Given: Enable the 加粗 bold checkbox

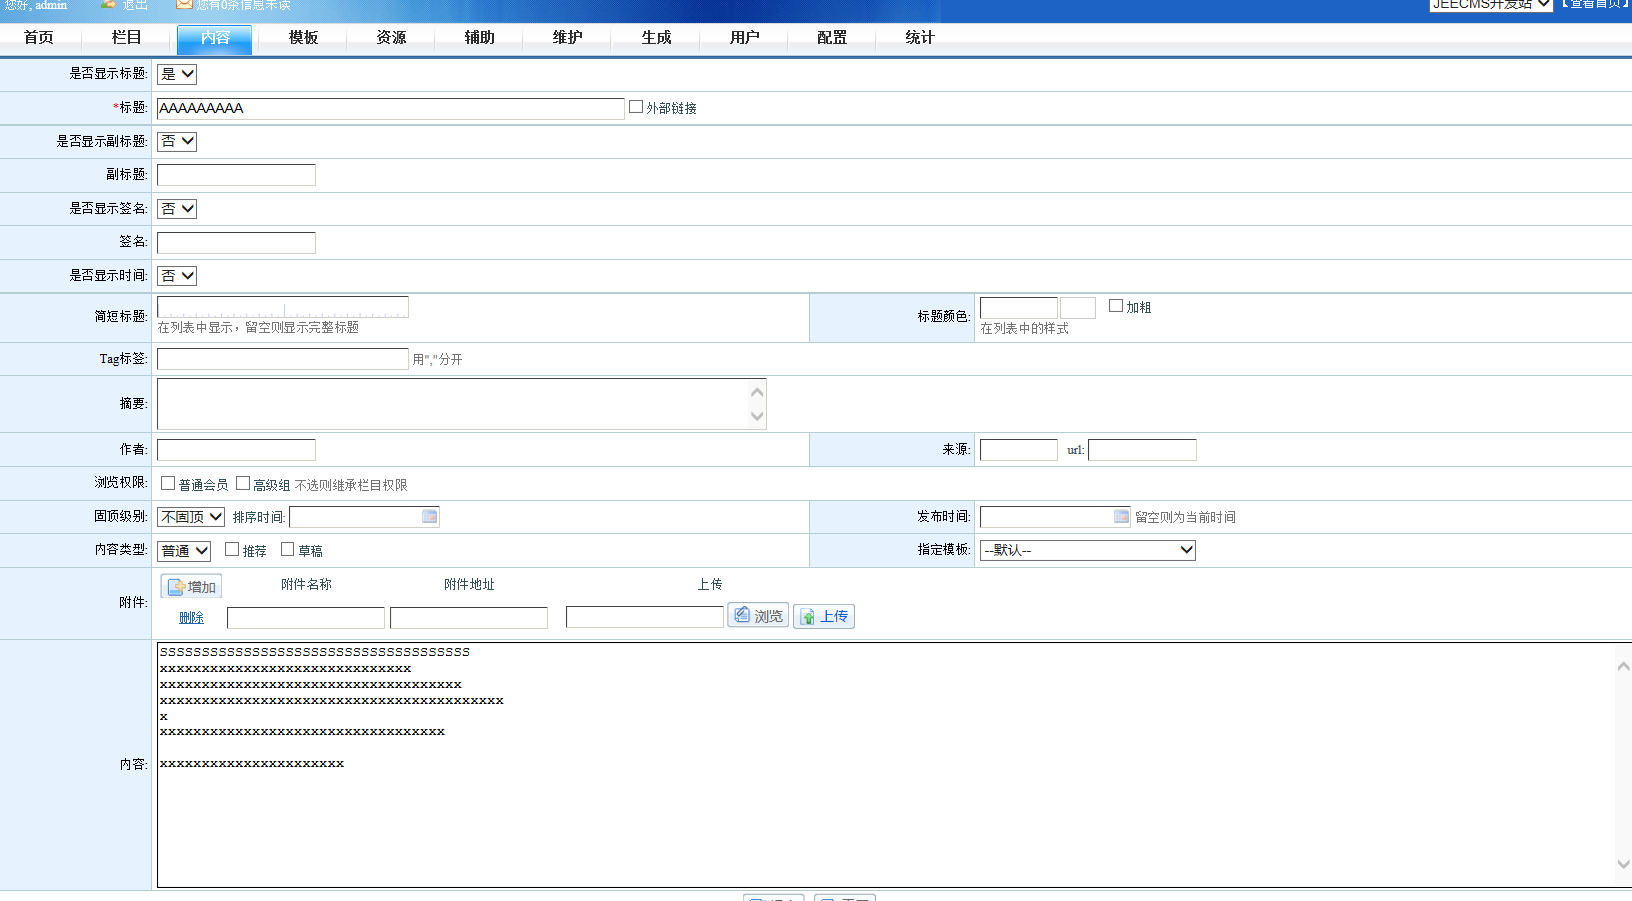Looking at the screenshot, I should coord(1116,306).
